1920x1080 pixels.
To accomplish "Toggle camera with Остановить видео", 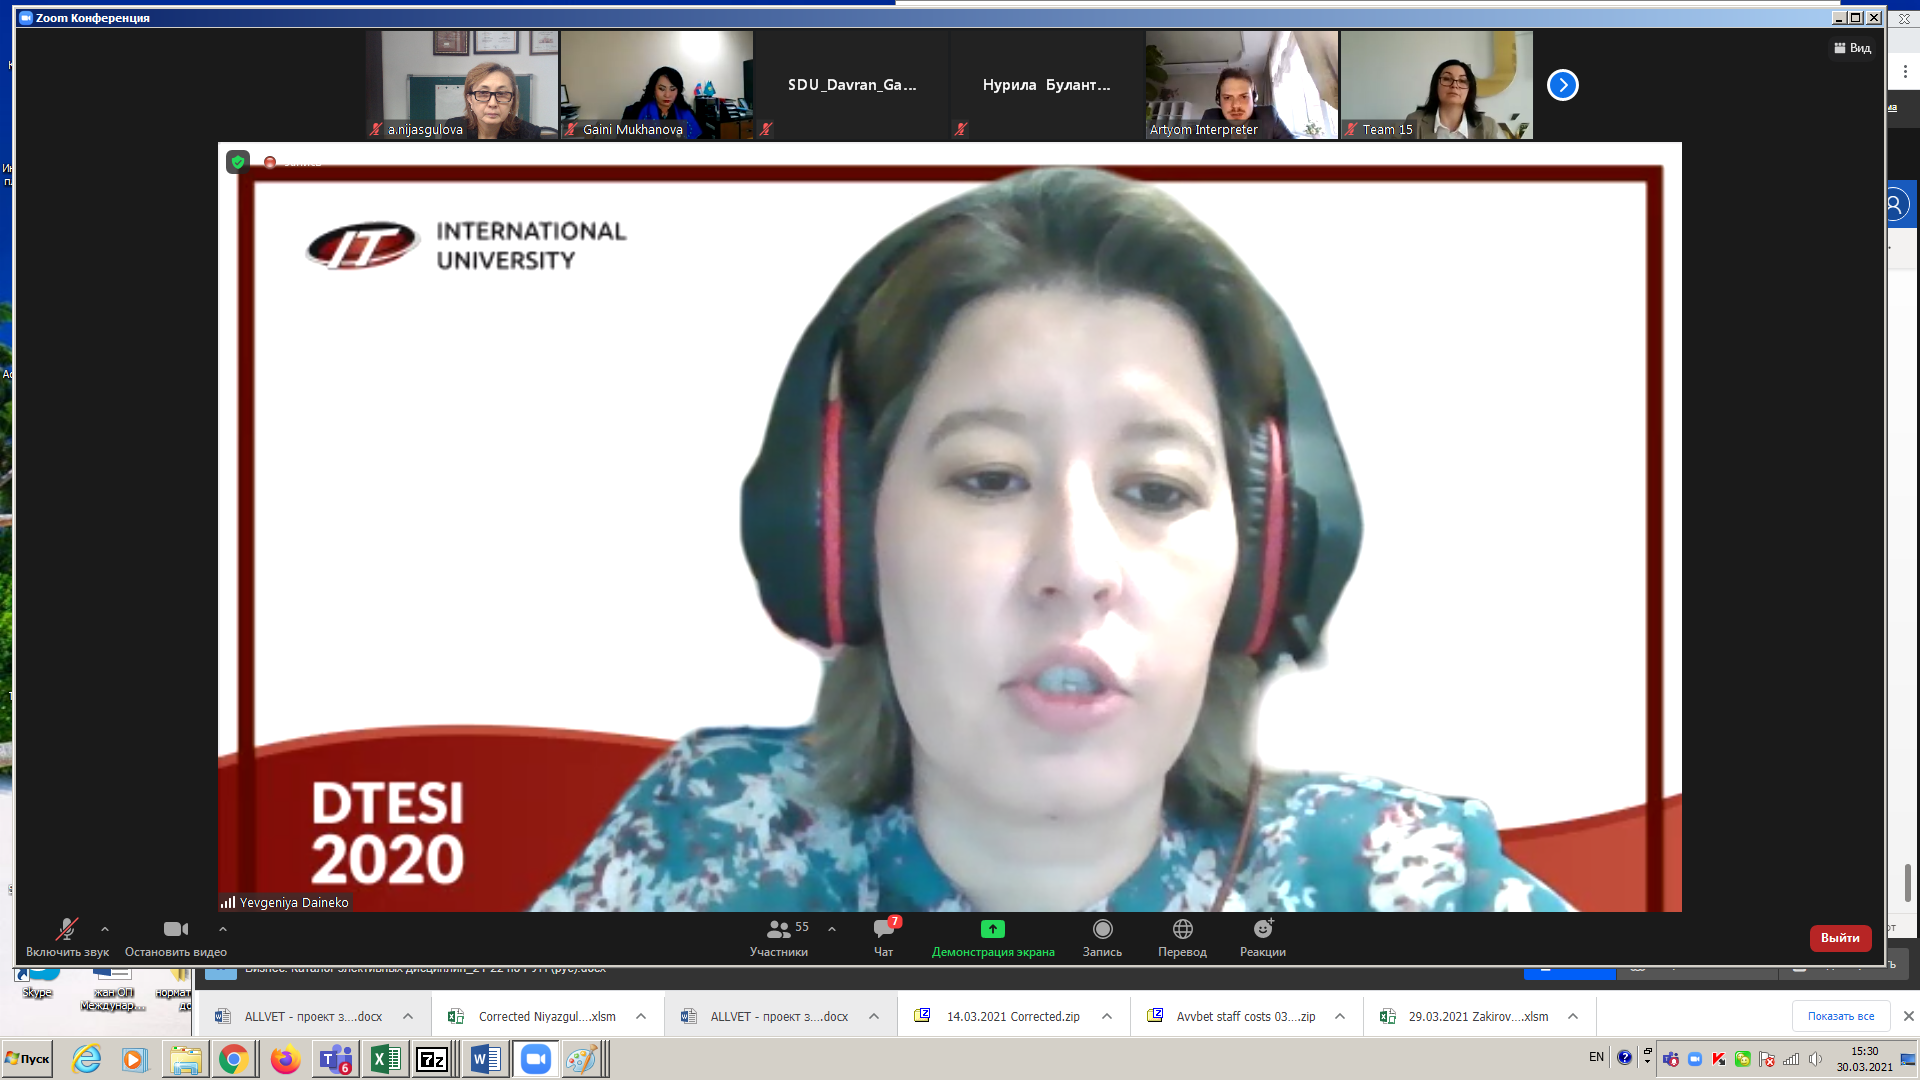I will point(176,938).
